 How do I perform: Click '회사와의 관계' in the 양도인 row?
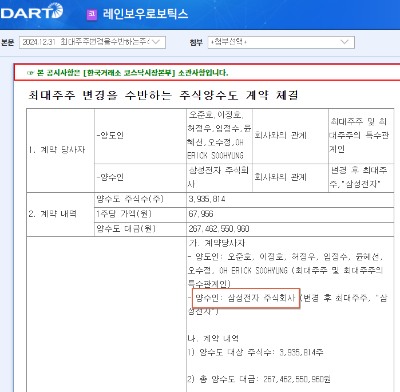(x=290, y=136)
